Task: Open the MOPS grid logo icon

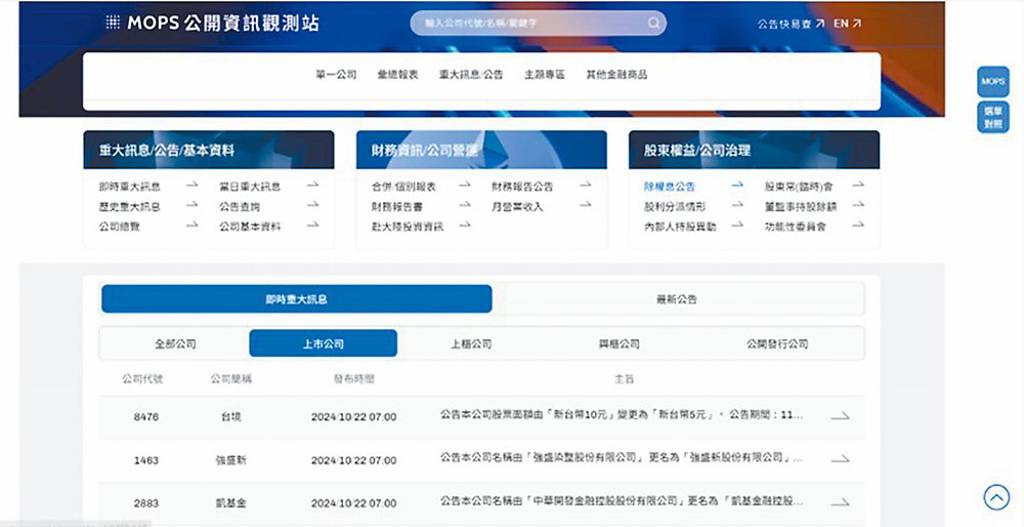Action: tap(112, 23)
